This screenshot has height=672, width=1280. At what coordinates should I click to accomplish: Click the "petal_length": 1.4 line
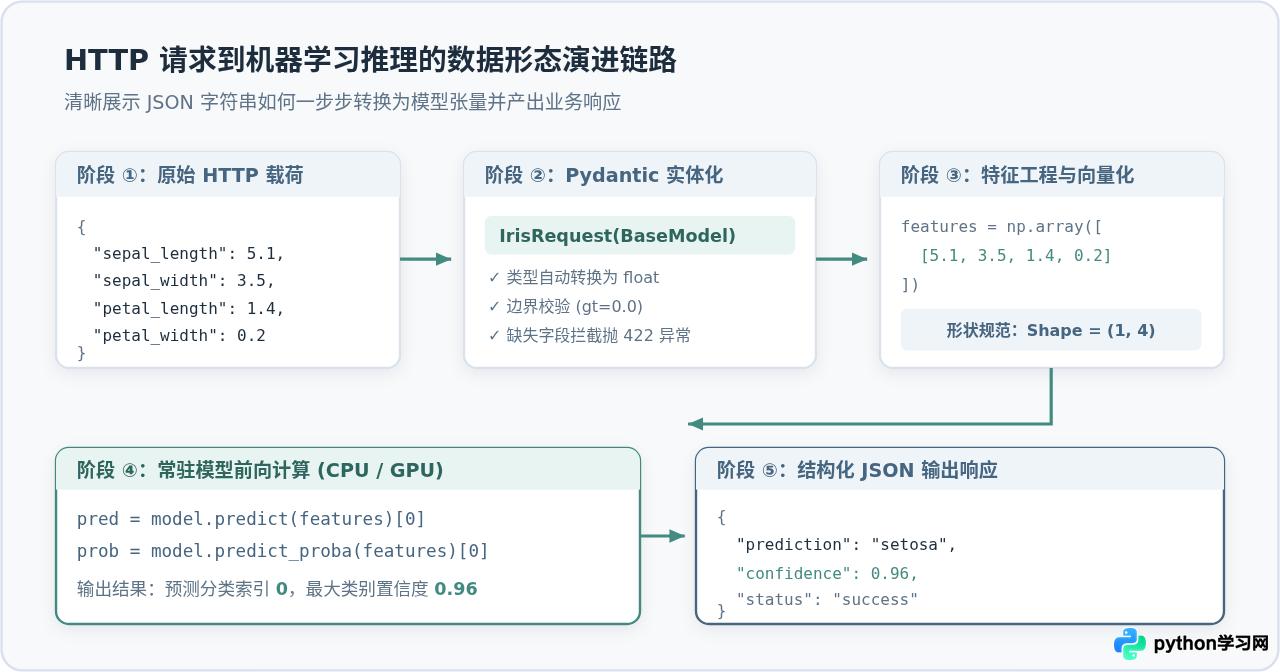189,308
